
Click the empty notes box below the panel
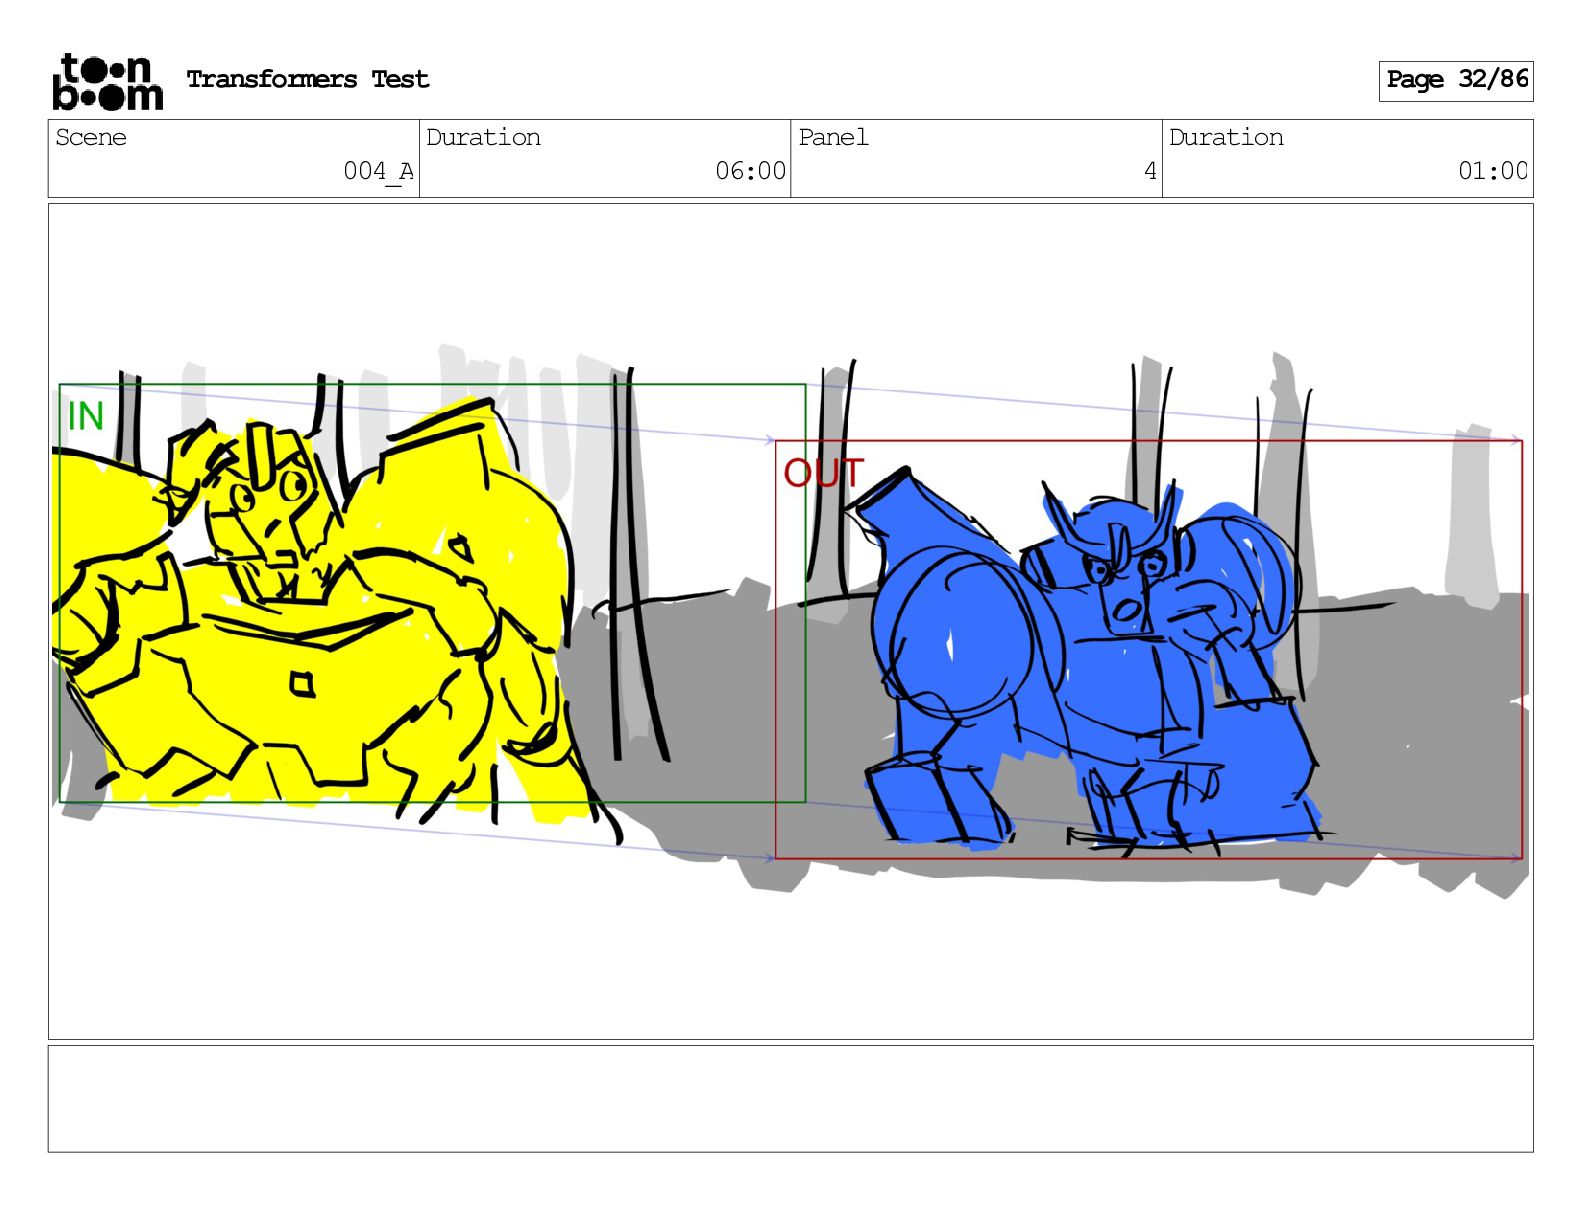click(x=790, y=1099)
